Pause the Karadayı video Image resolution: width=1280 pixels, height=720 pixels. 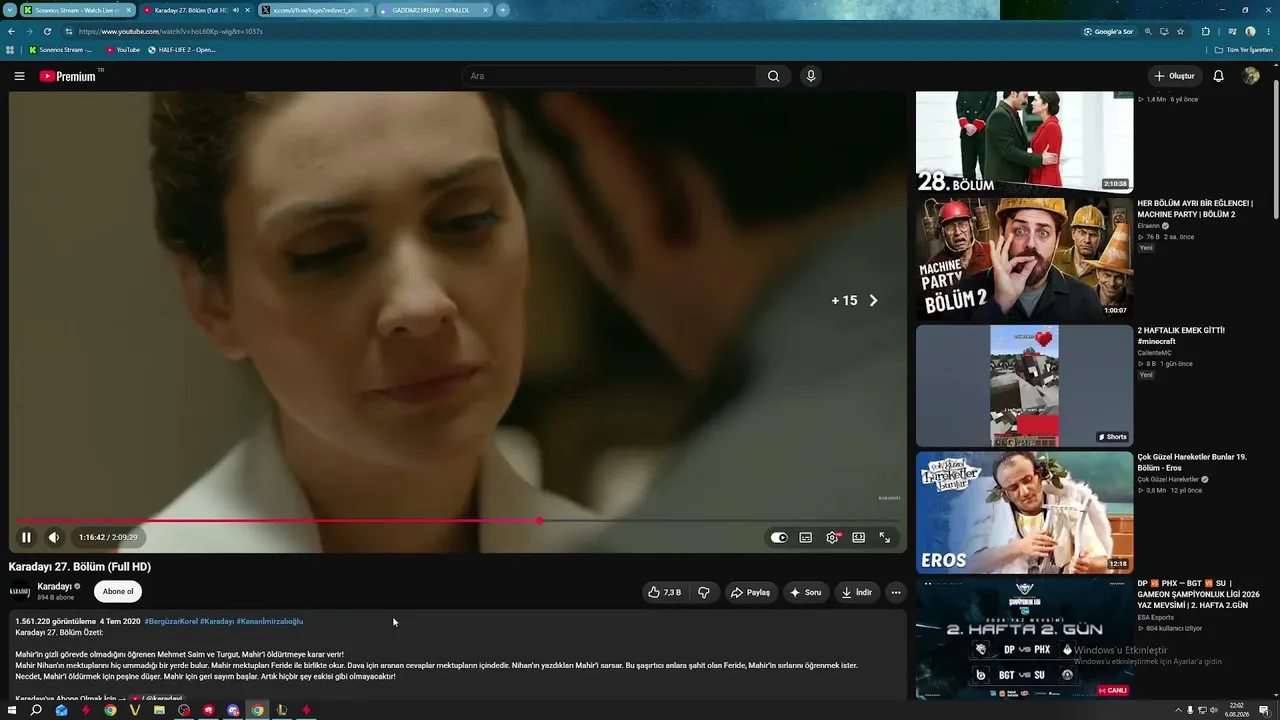click(x=26, y=537)
